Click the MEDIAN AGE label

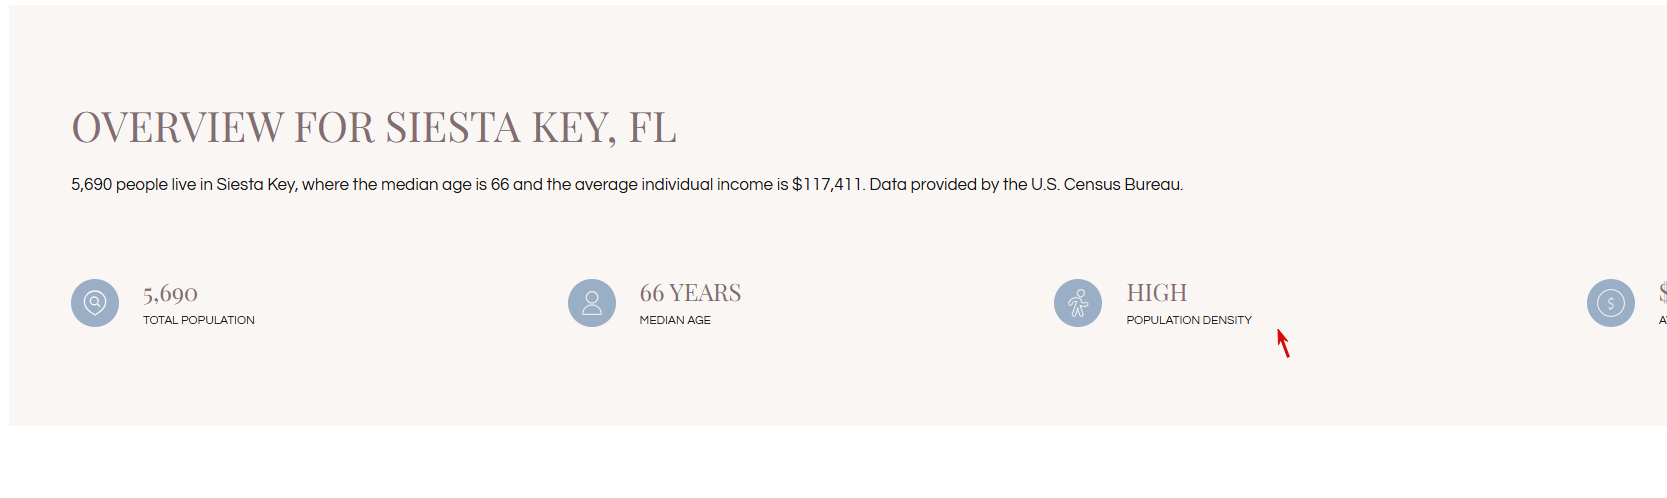675,320
